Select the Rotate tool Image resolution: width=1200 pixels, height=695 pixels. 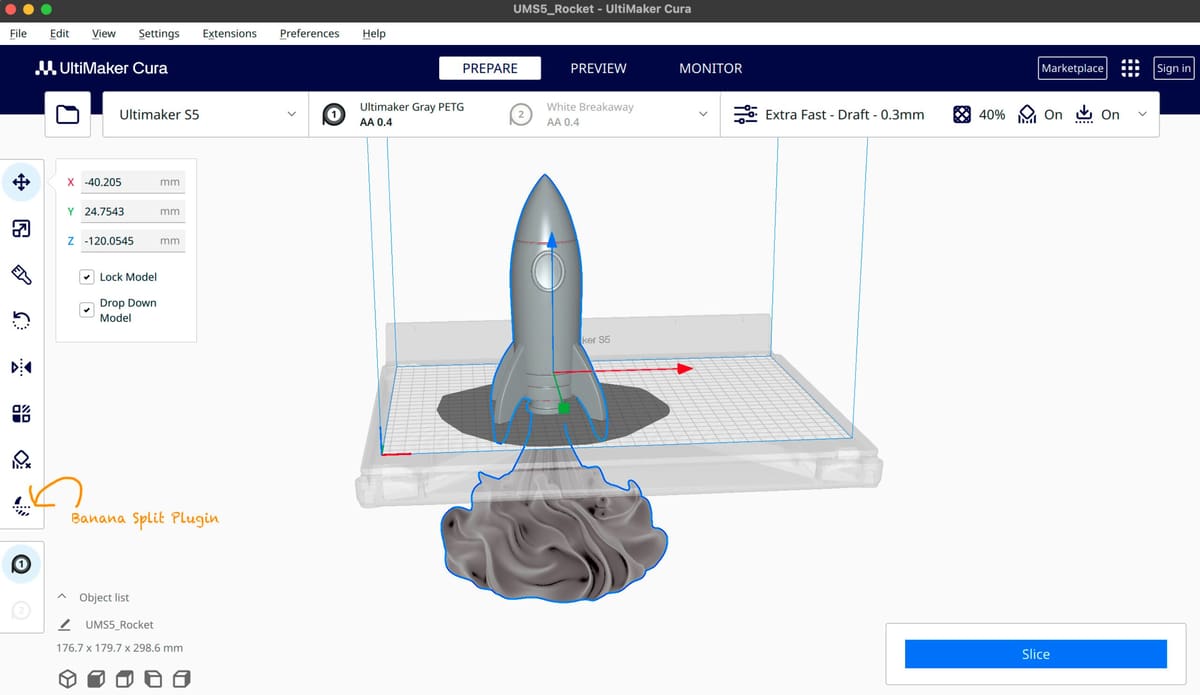[x=21, y=321]
